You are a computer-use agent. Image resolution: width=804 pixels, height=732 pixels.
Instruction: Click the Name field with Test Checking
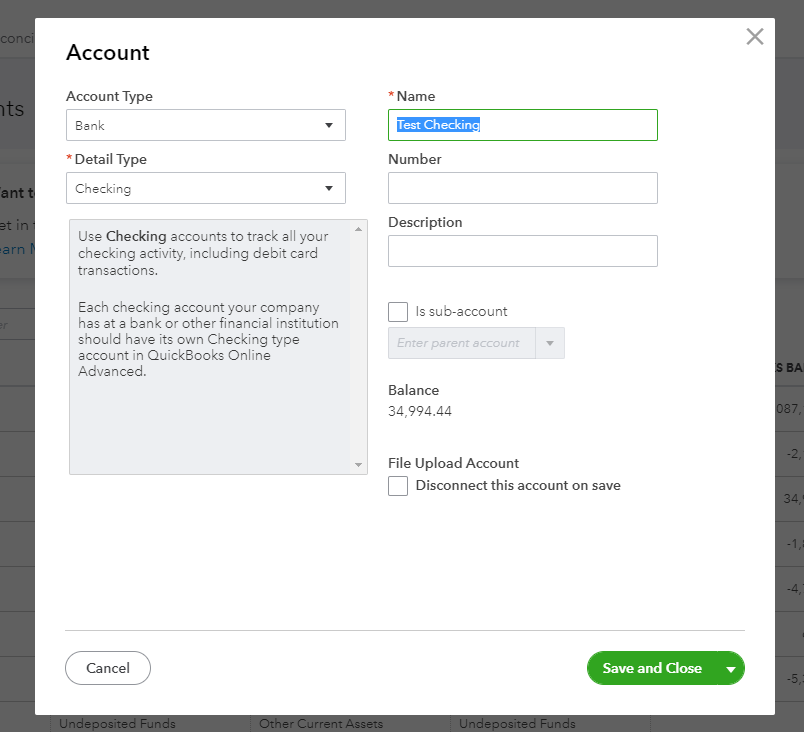522,125
